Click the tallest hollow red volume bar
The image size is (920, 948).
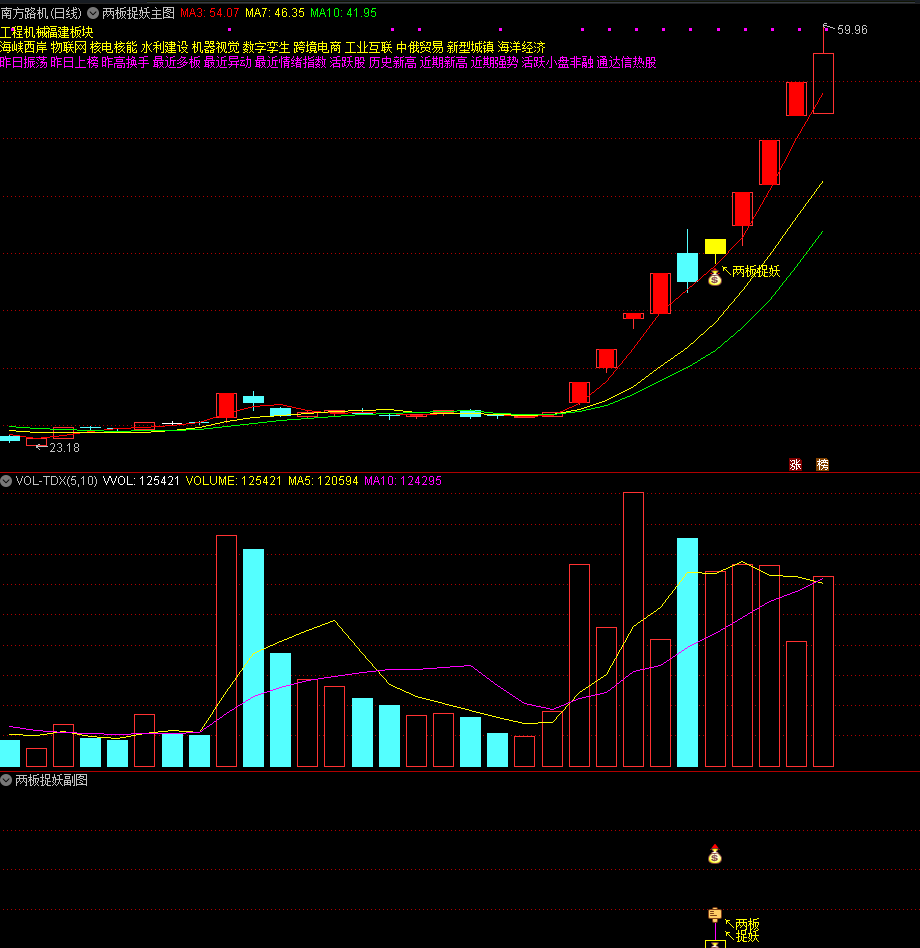(x=633, y=628)
